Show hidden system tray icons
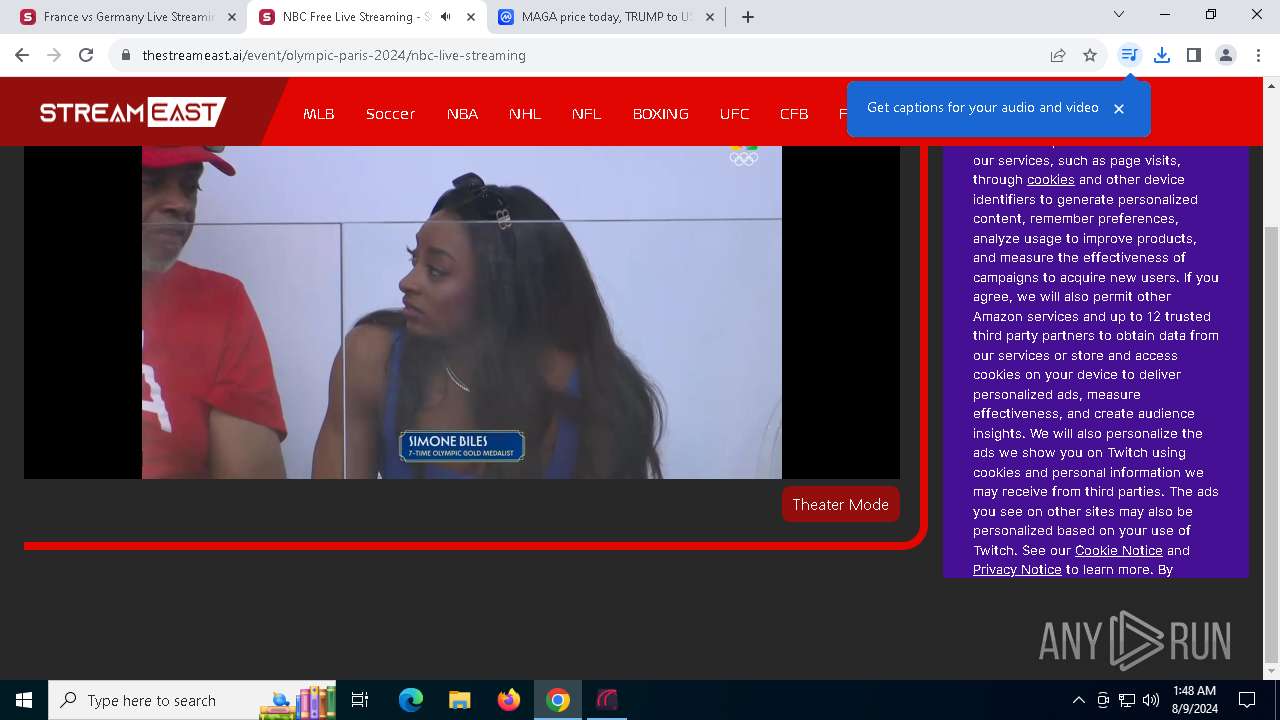This screenshot has width=1280, height=720. tap(1078, 700)
